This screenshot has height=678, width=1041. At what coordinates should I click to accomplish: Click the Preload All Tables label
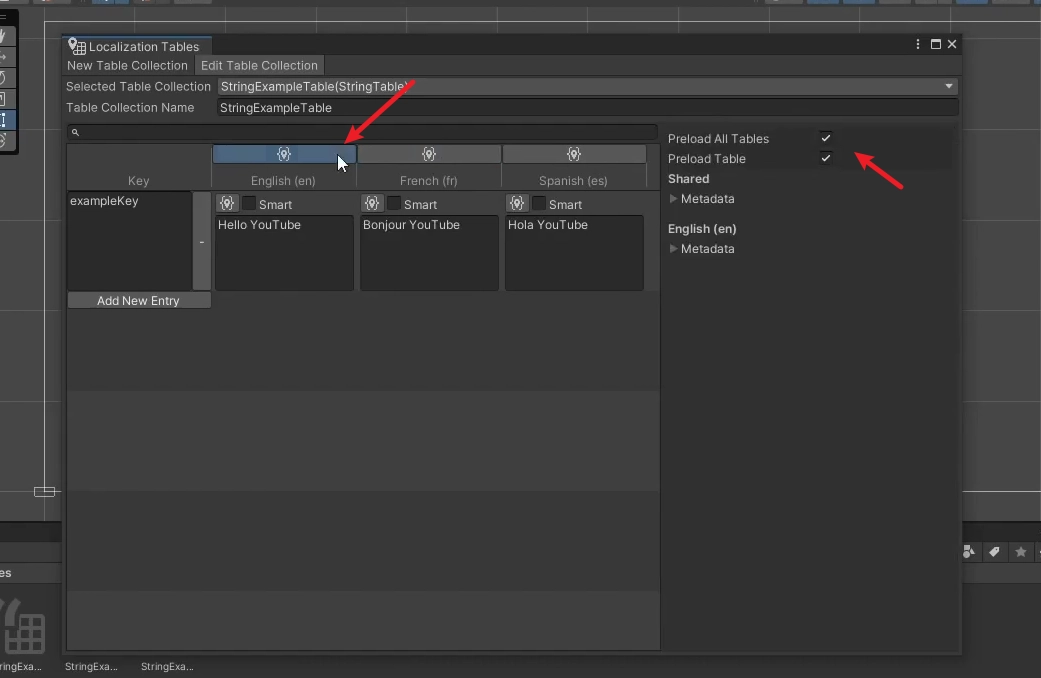pos(718,139)
